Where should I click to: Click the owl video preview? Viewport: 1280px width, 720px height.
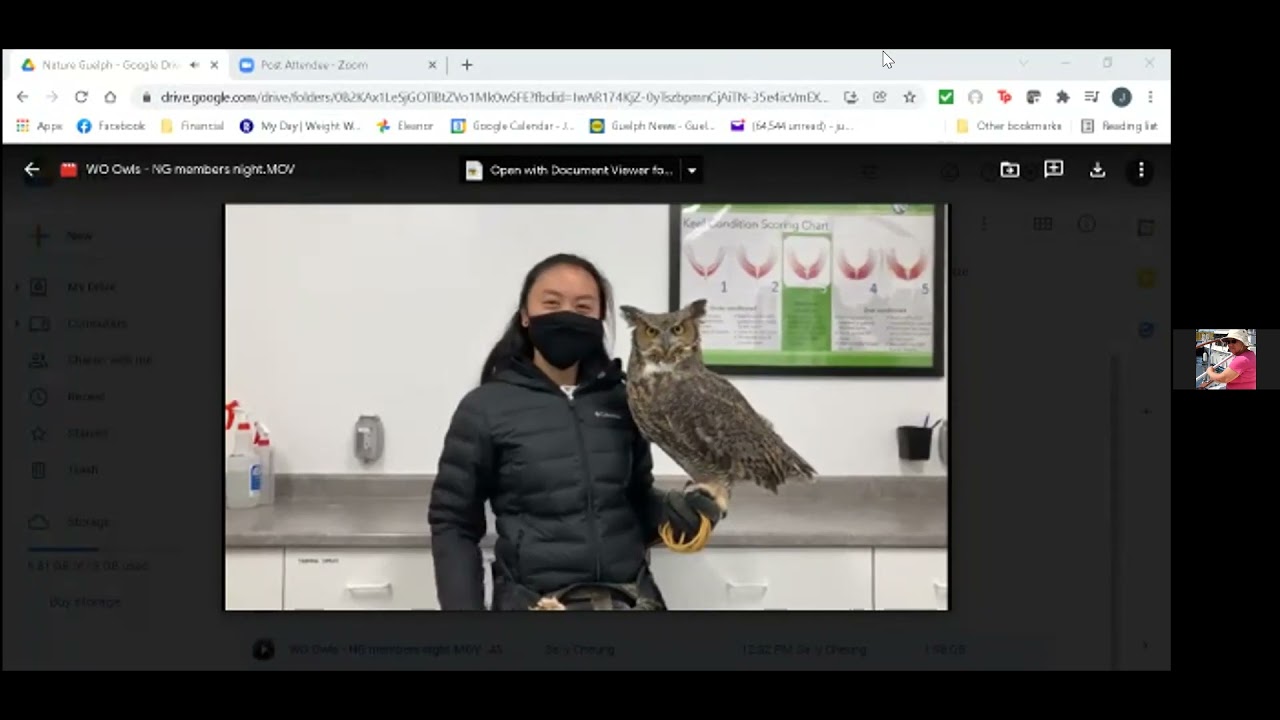coord(586,407)
